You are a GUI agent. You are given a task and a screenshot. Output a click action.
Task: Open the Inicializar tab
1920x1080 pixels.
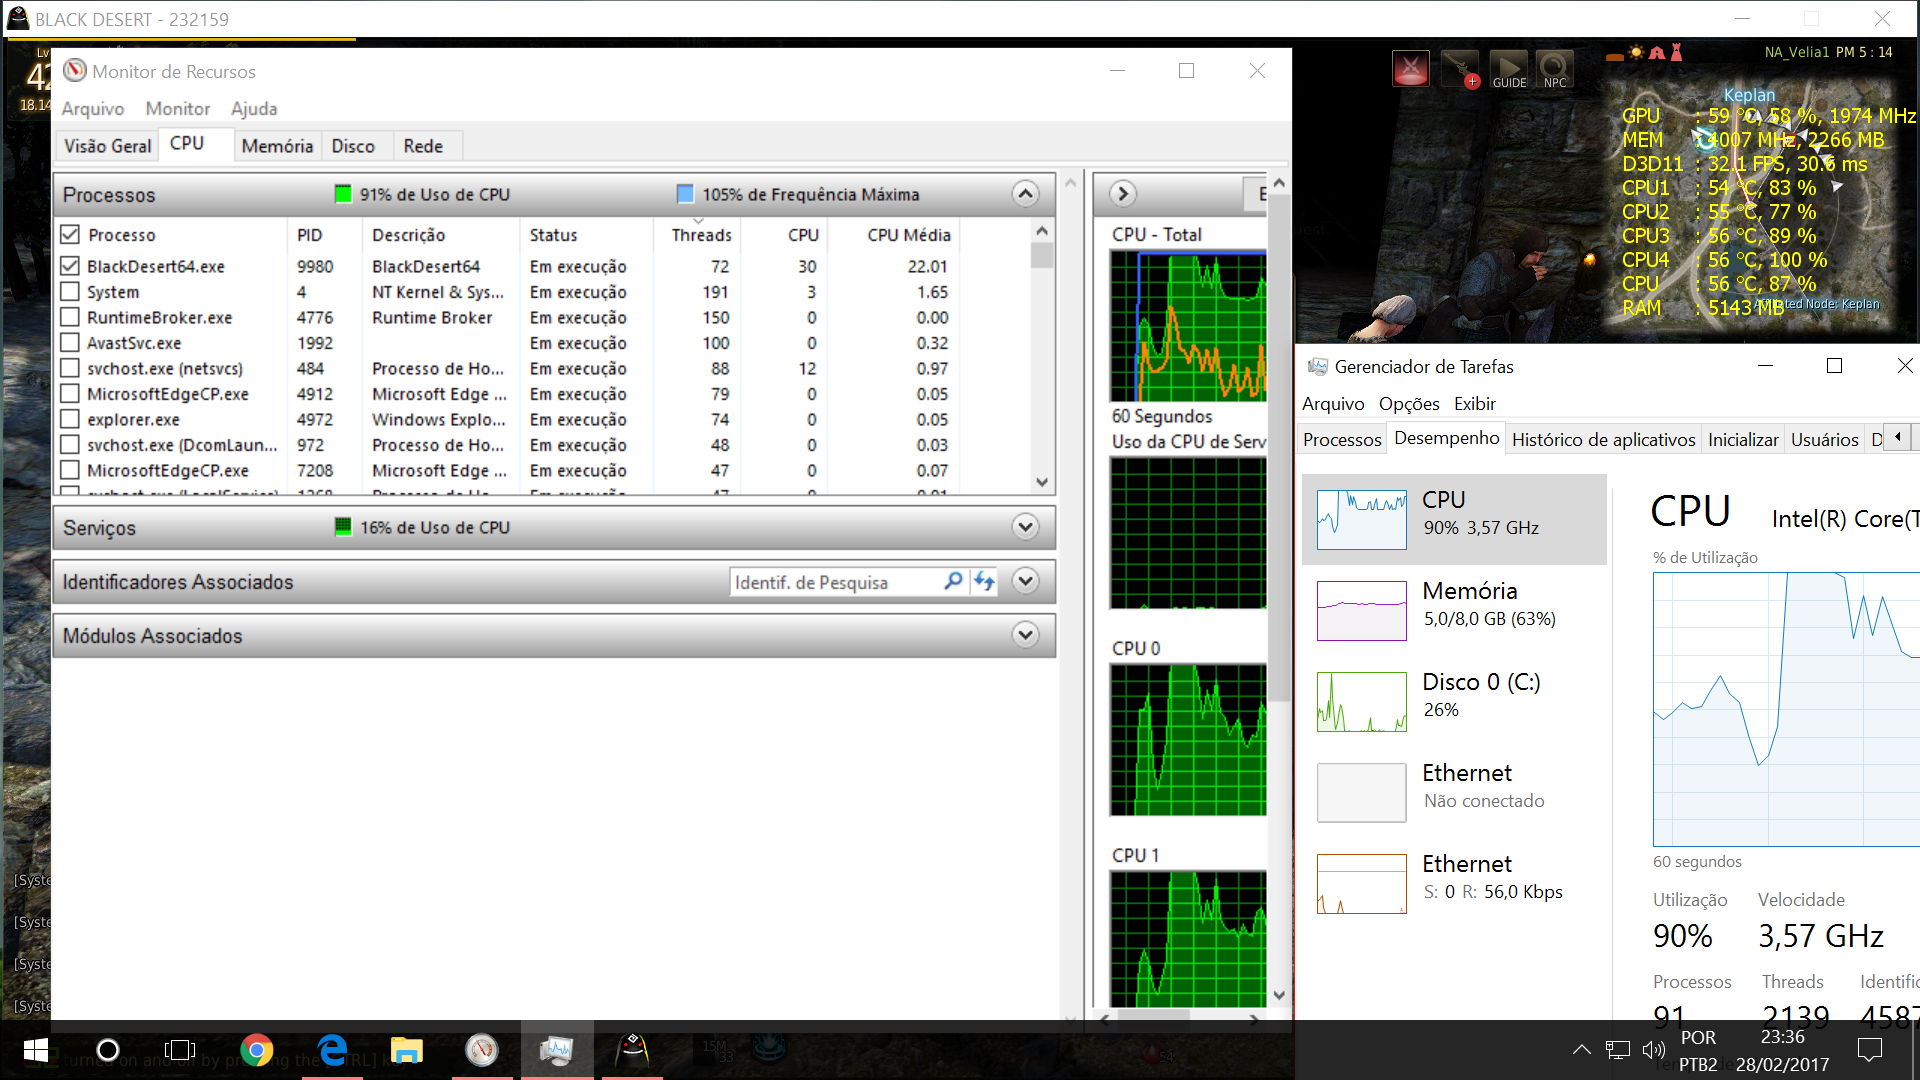tap(1743, 440)
